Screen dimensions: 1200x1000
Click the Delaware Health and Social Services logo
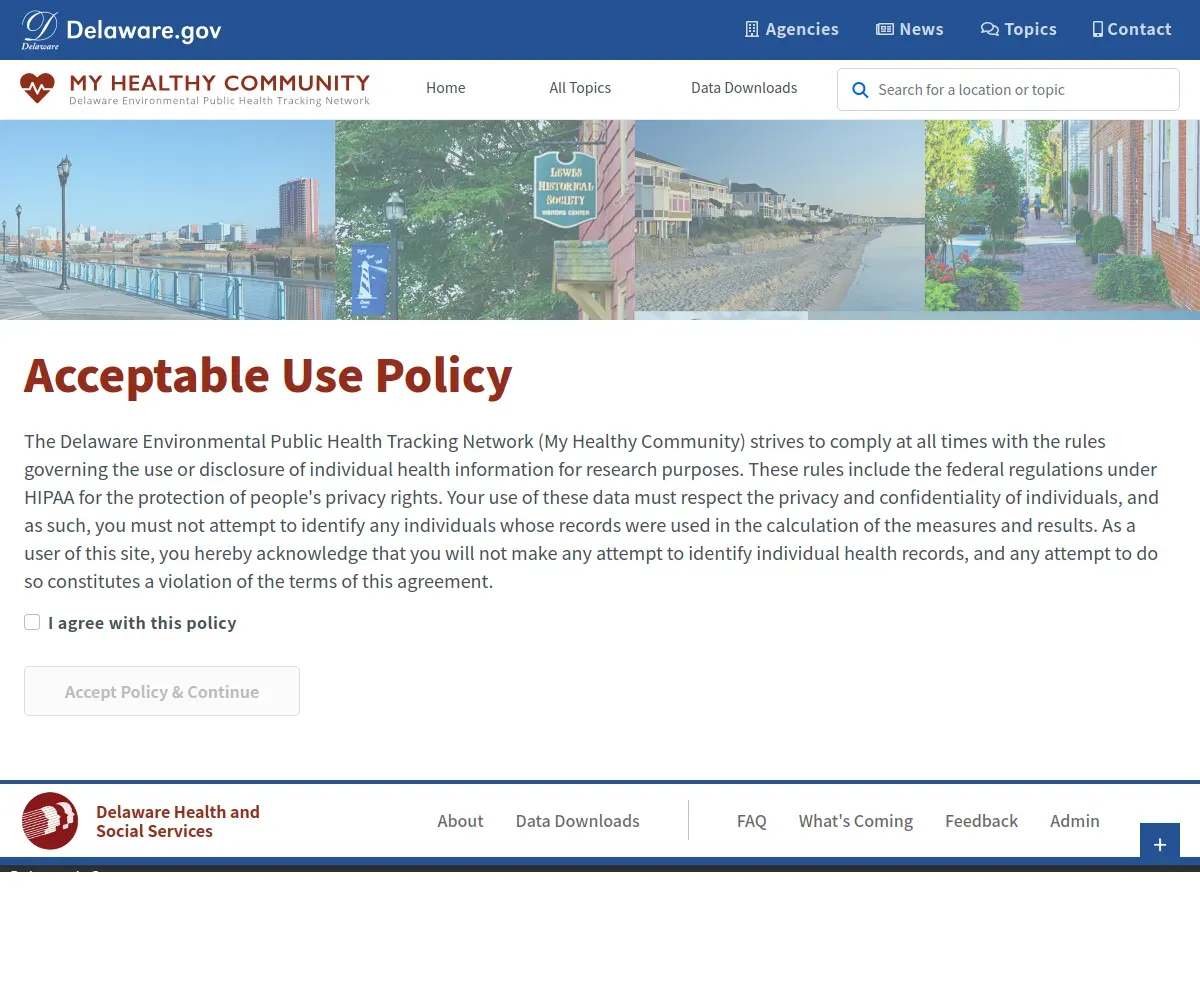50,821
